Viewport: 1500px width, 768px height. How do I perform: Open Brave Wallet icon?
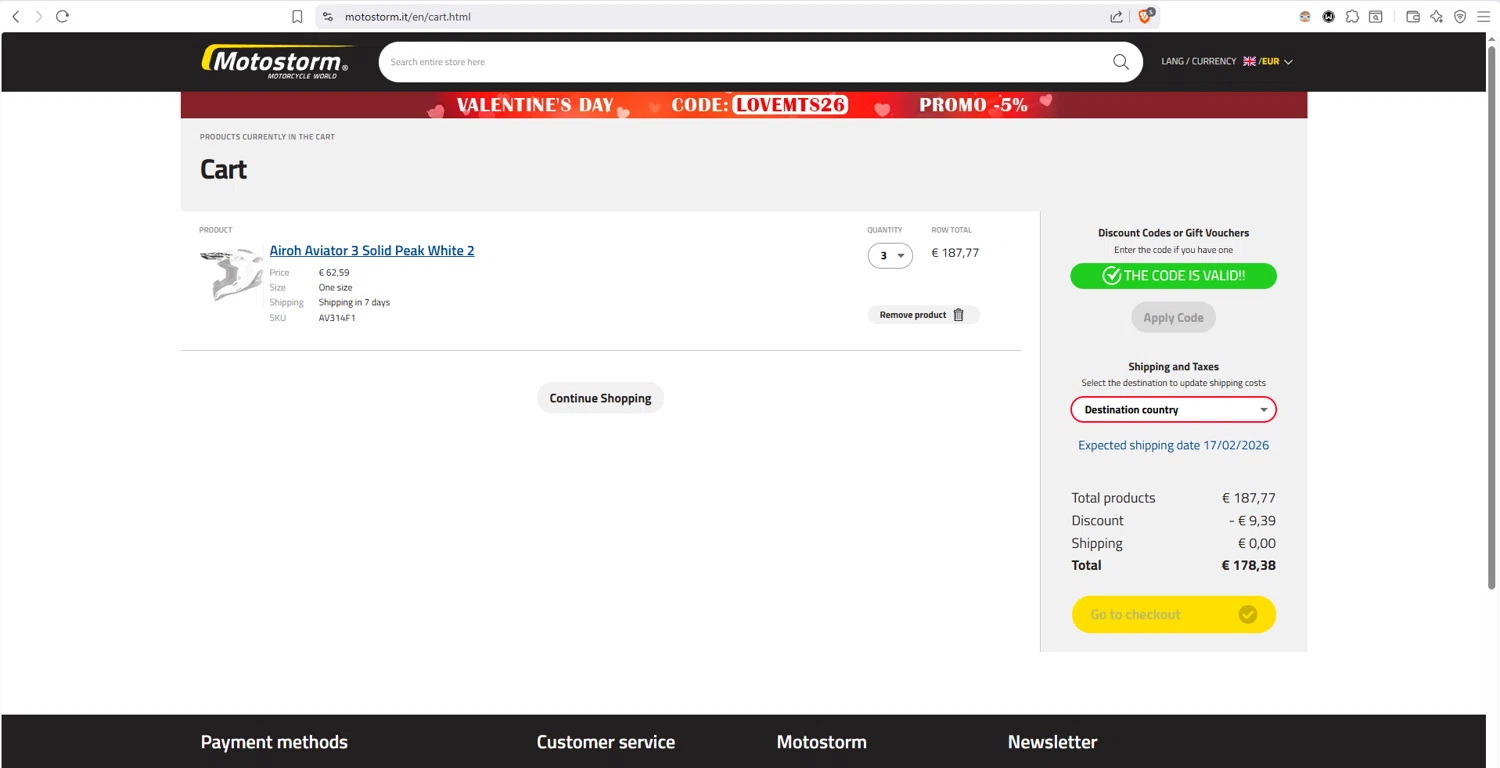1413,16
